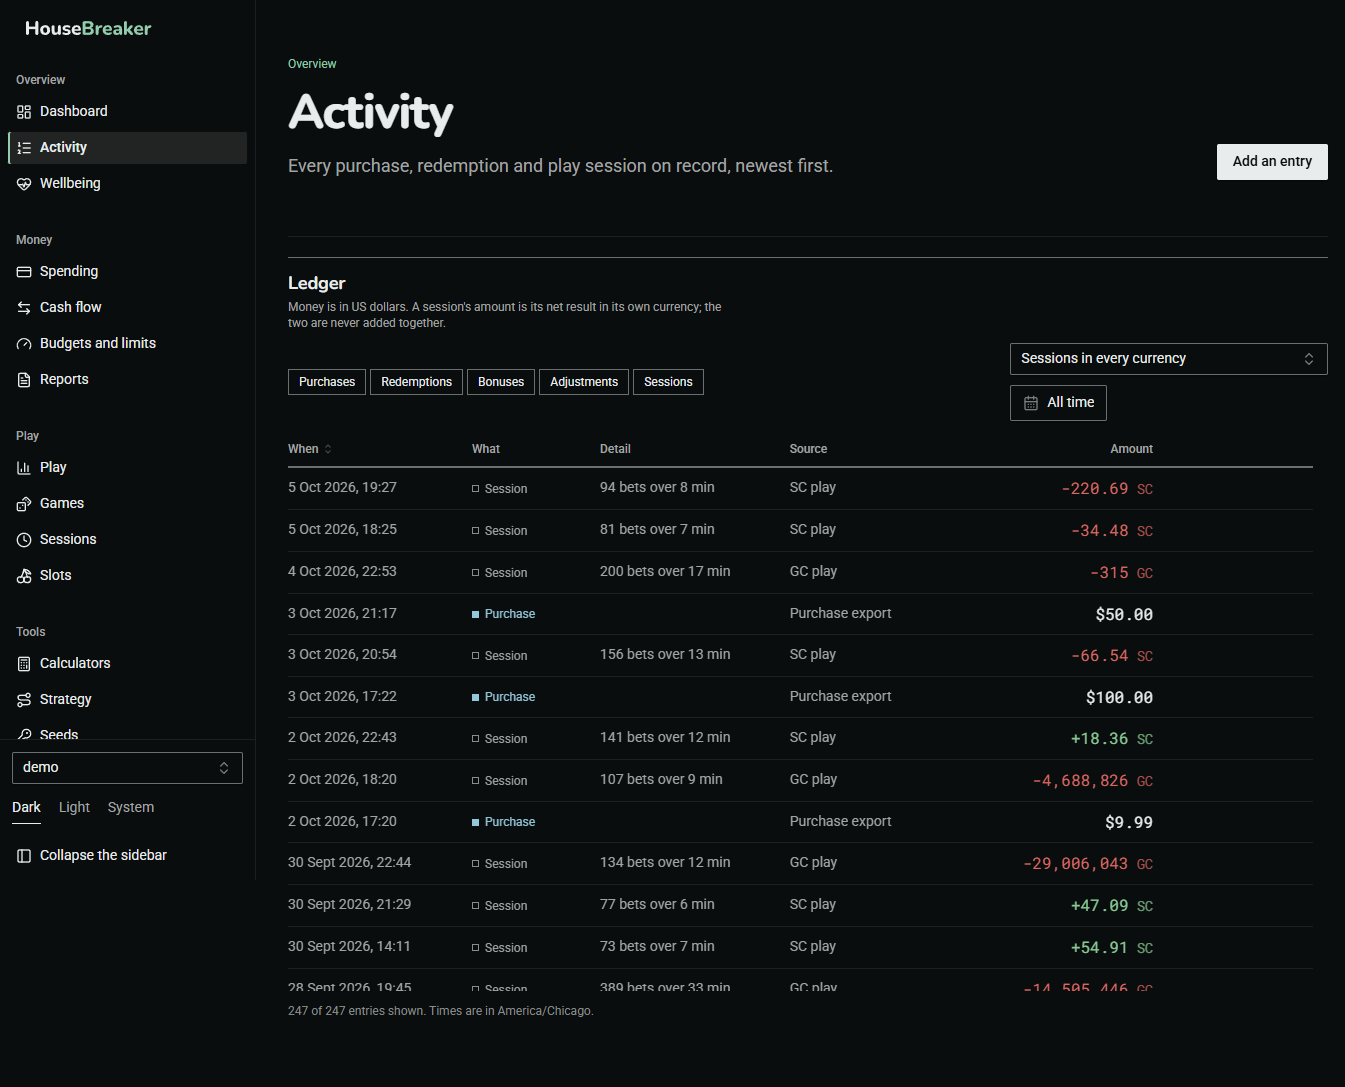Click the Dashboard grid icon

(x=24, y=112)
